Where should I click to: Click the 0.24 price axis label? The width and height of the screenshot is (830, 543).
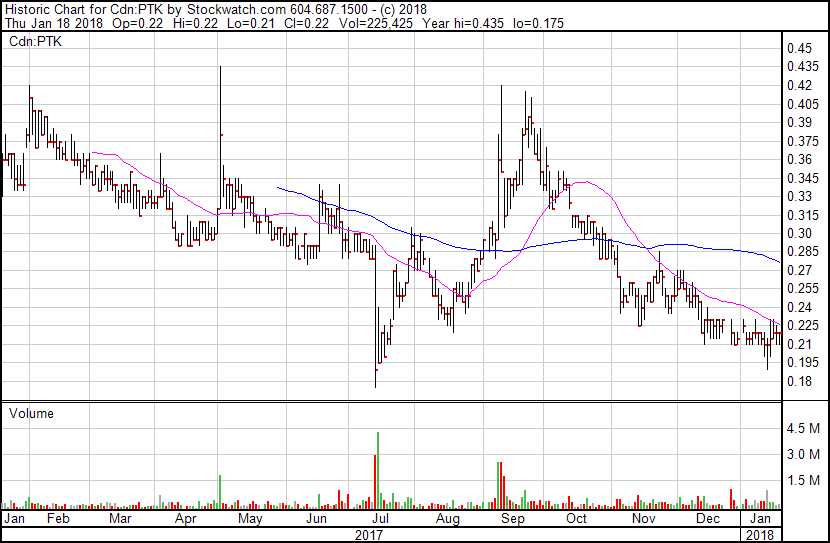799,307
